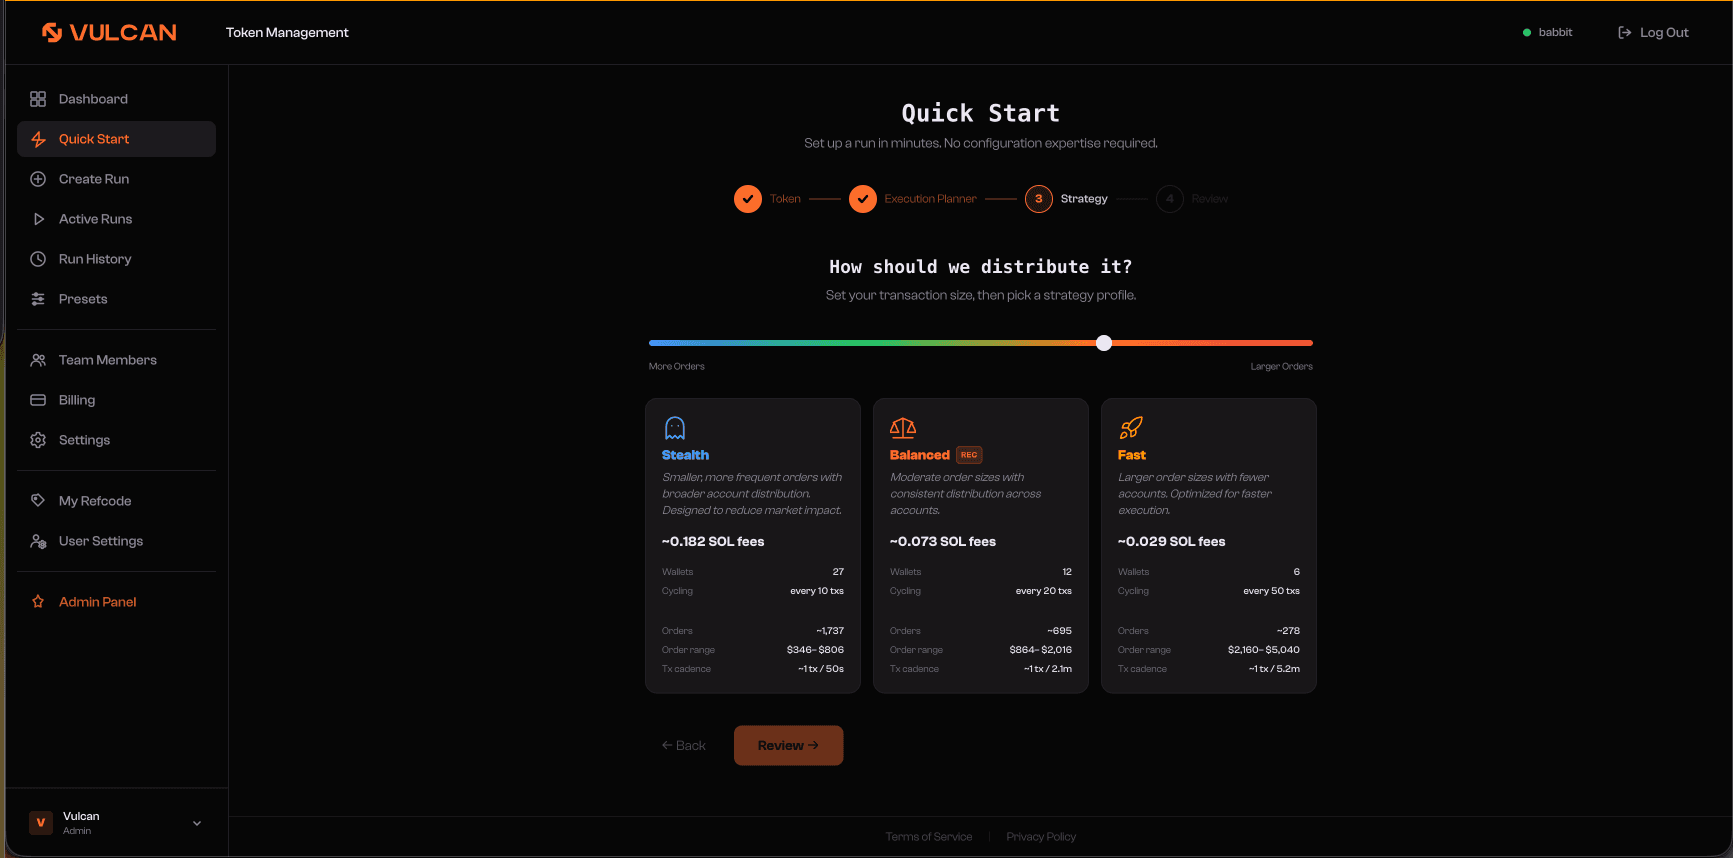
Task: Click the Log Out arrow icon
Action: pos(1625,33)
